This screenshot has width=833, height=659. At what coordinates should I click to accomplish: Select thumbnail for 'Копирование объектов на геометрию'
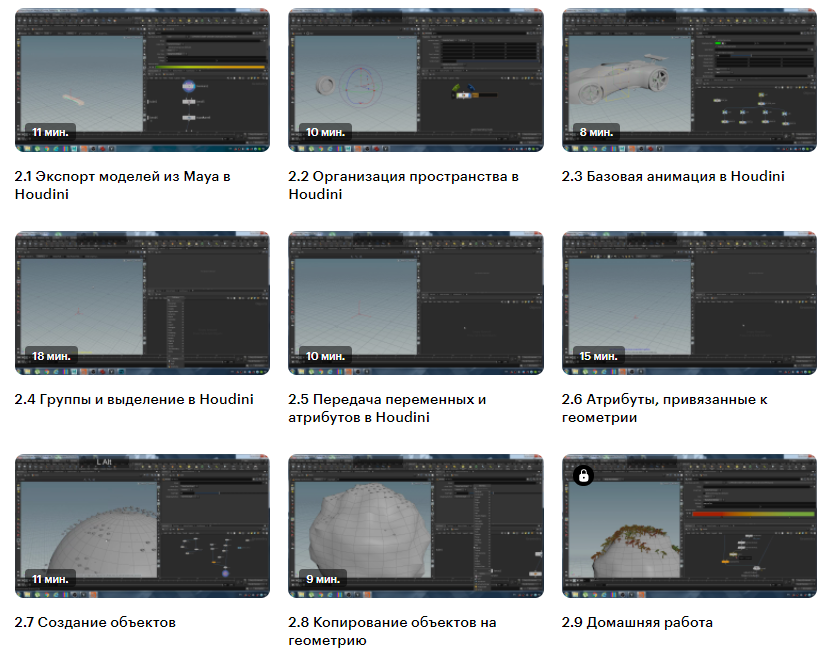[415, 526]
